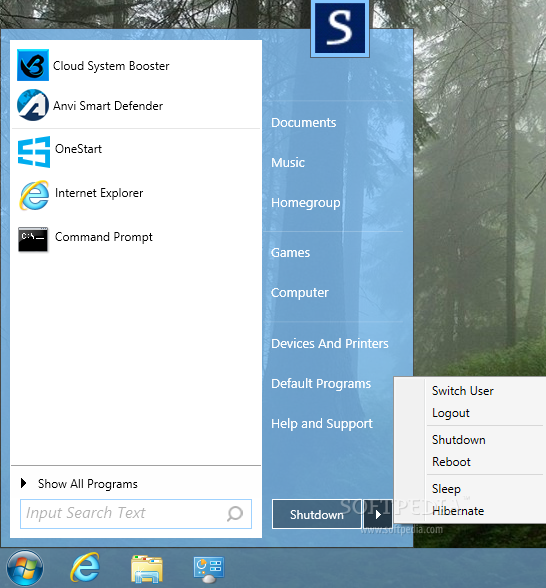This screenshot has width=546, height=588.
Task: Select Reboot from the power menu
Action: [451, 462]
